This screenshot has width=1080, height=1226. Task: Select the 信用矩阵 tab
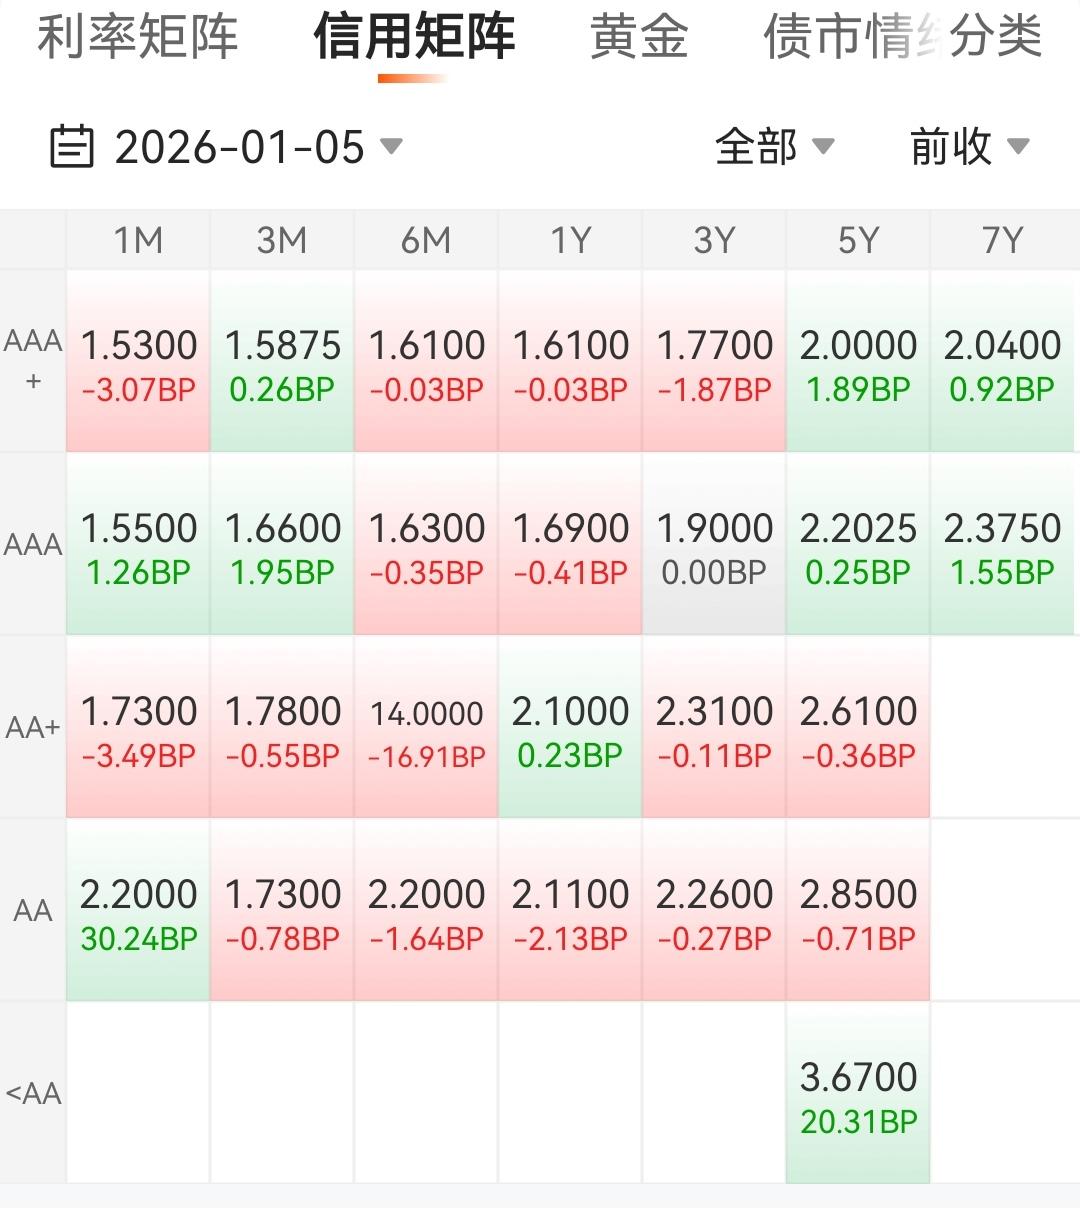(x=414, y=36)
